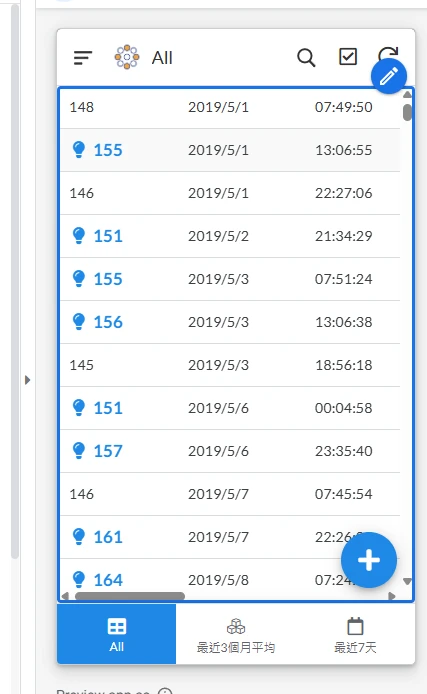
Task: Expand the collapsed left side panel arrow
Action: click(x=27, y=380)
